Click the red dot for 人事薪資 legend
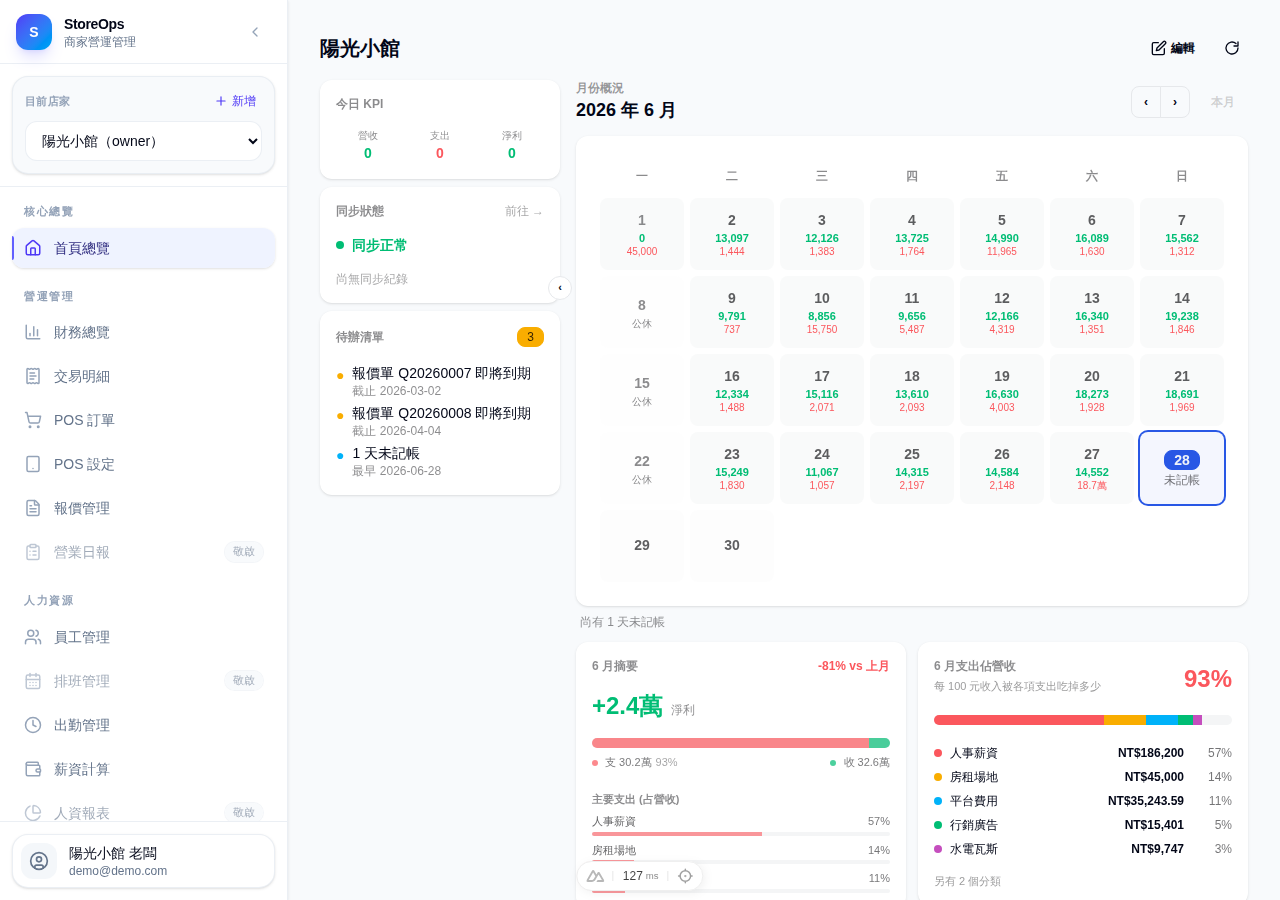This screenshot has width=1280, height=900. coord(938,753)
